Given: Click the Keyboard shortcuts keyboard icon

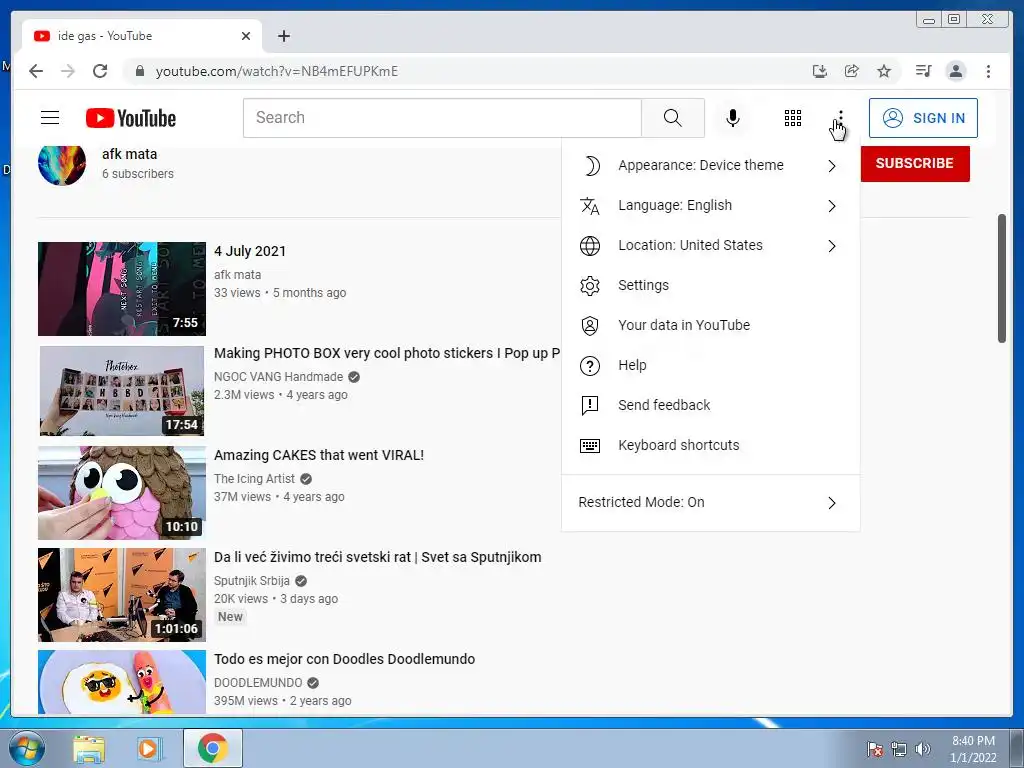Looking at the screenshot, I should pyautogui.click(x=590, y=445).
